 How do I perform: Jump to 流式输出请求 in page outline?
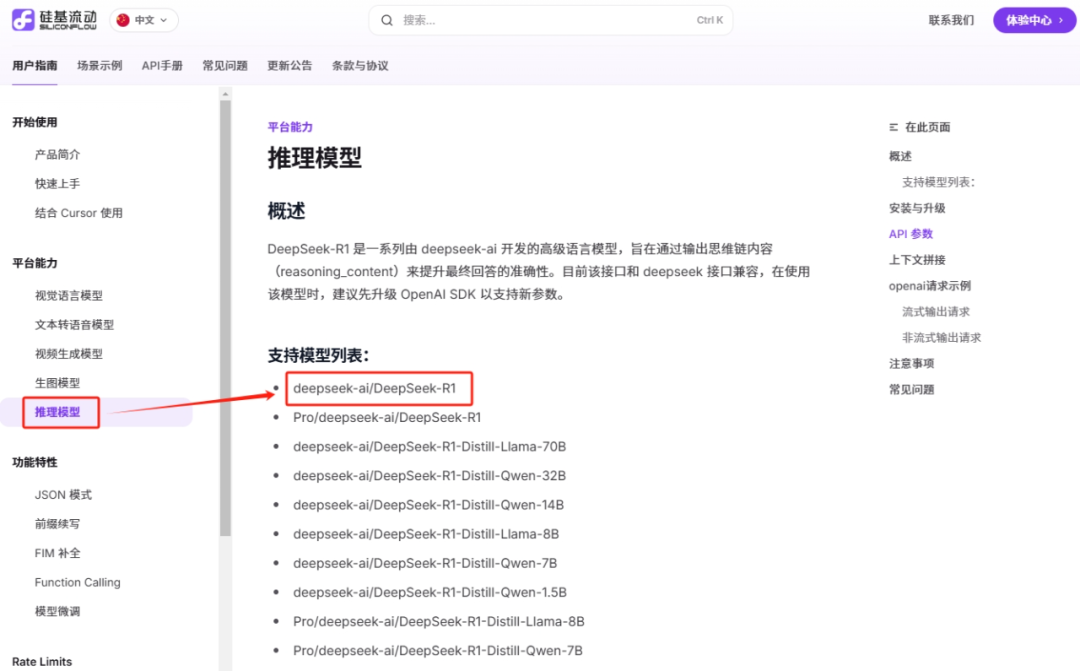click(x=936, y=311)
